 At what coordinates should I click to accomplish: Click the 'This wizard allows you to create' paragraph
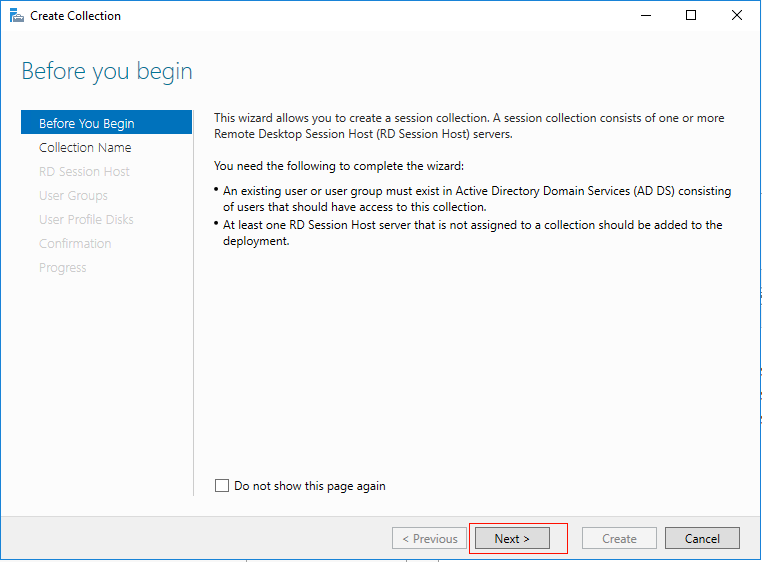click(x=469, y=126)
